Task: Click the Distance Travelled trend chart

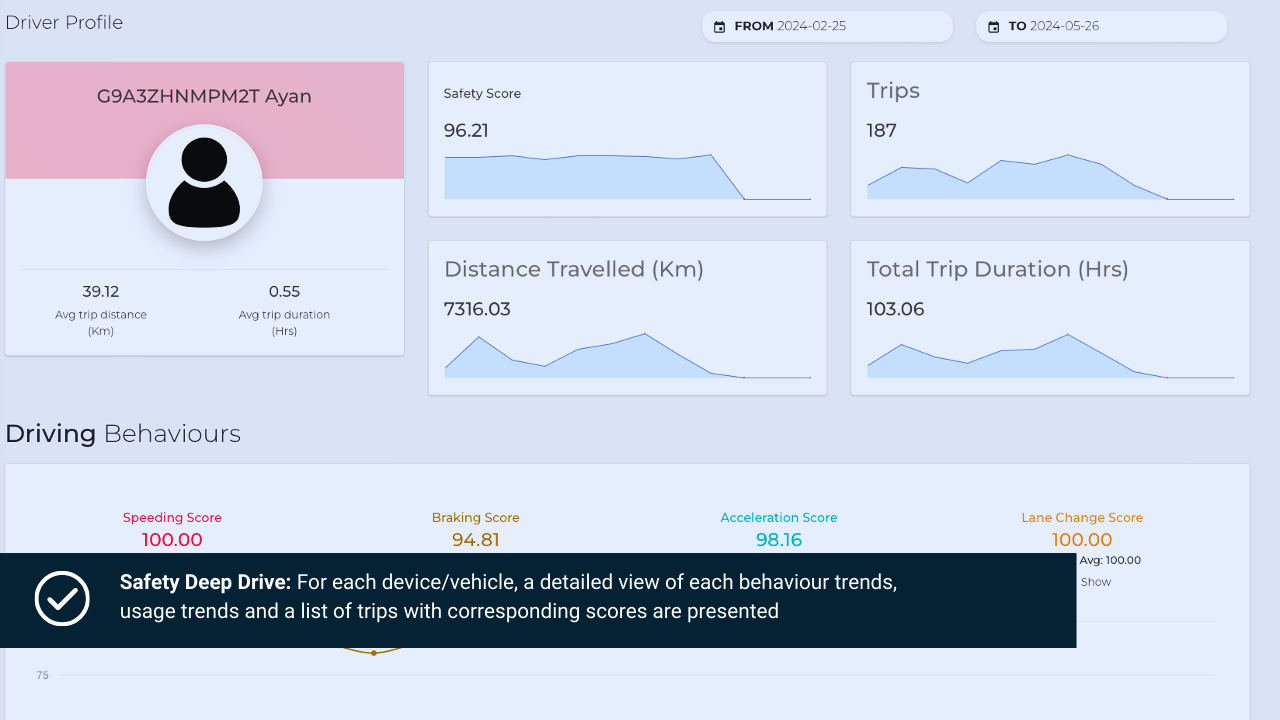Action: pos(627,356)
